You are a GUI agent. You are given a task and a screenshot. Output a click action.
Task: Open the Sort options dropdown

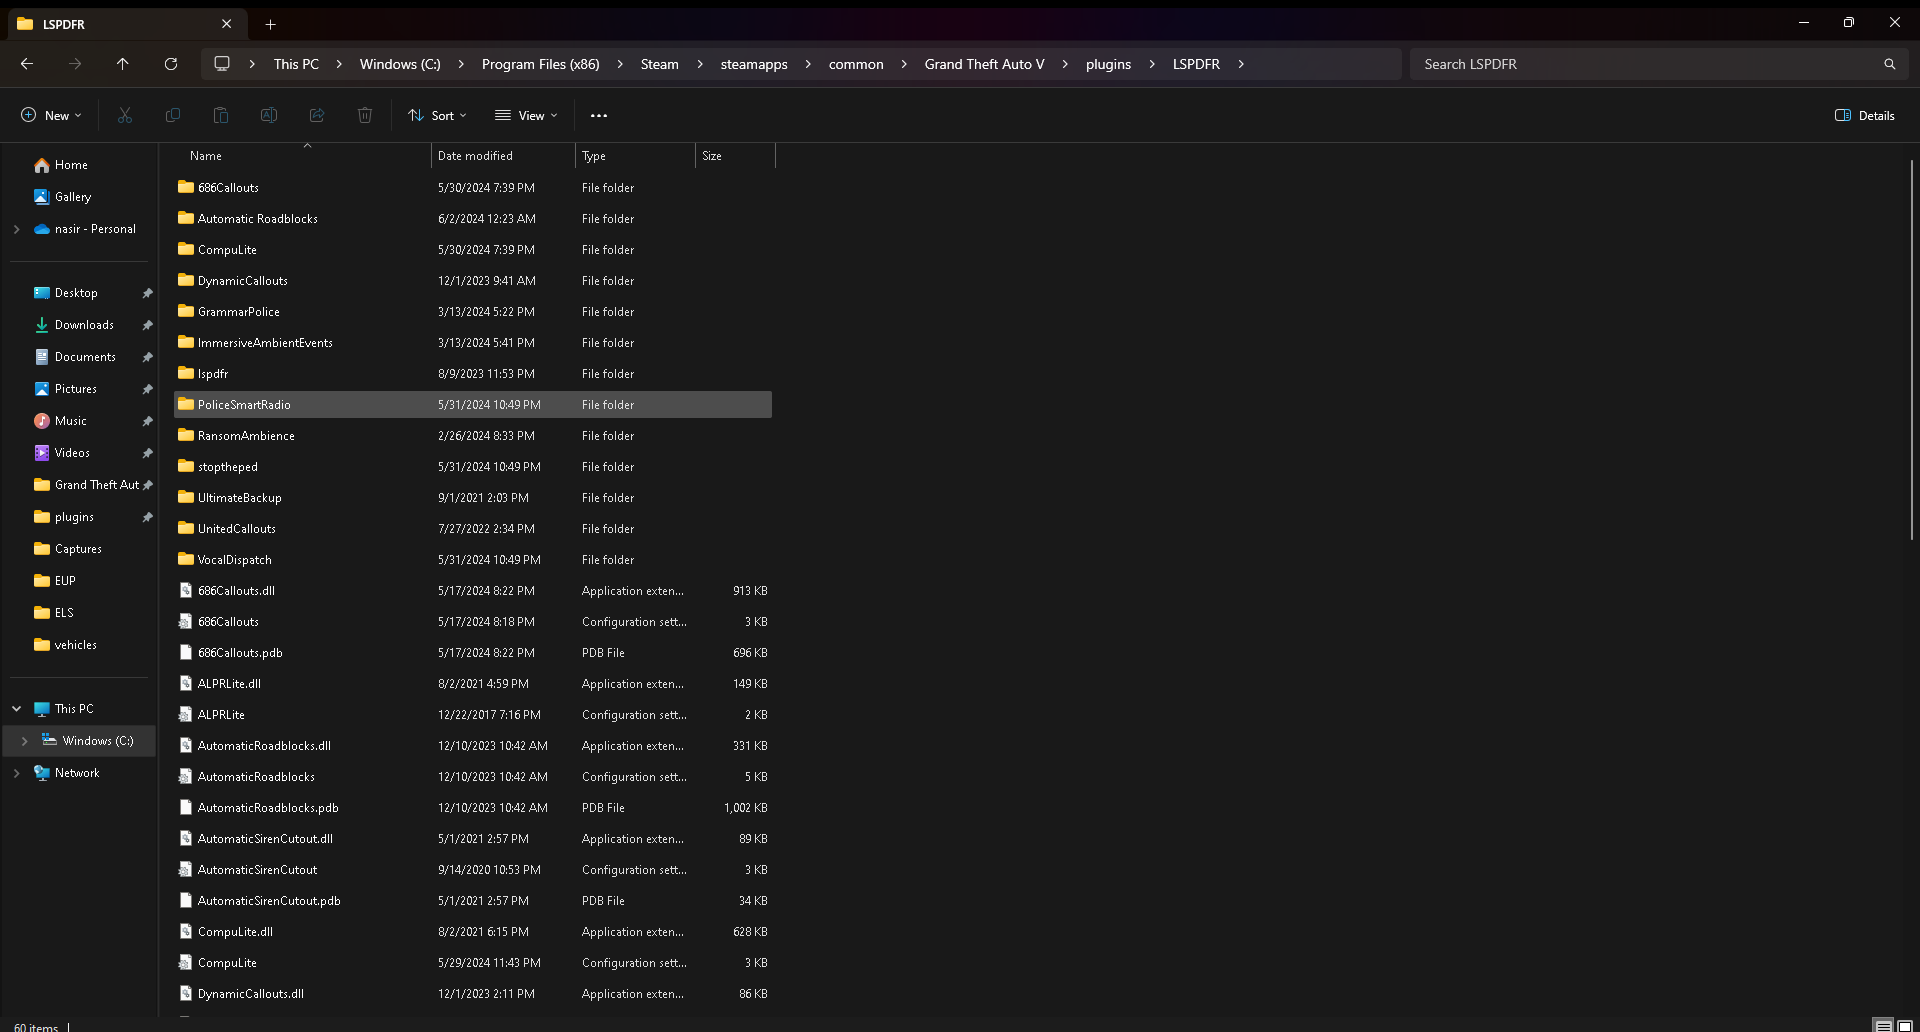[437, 116]
